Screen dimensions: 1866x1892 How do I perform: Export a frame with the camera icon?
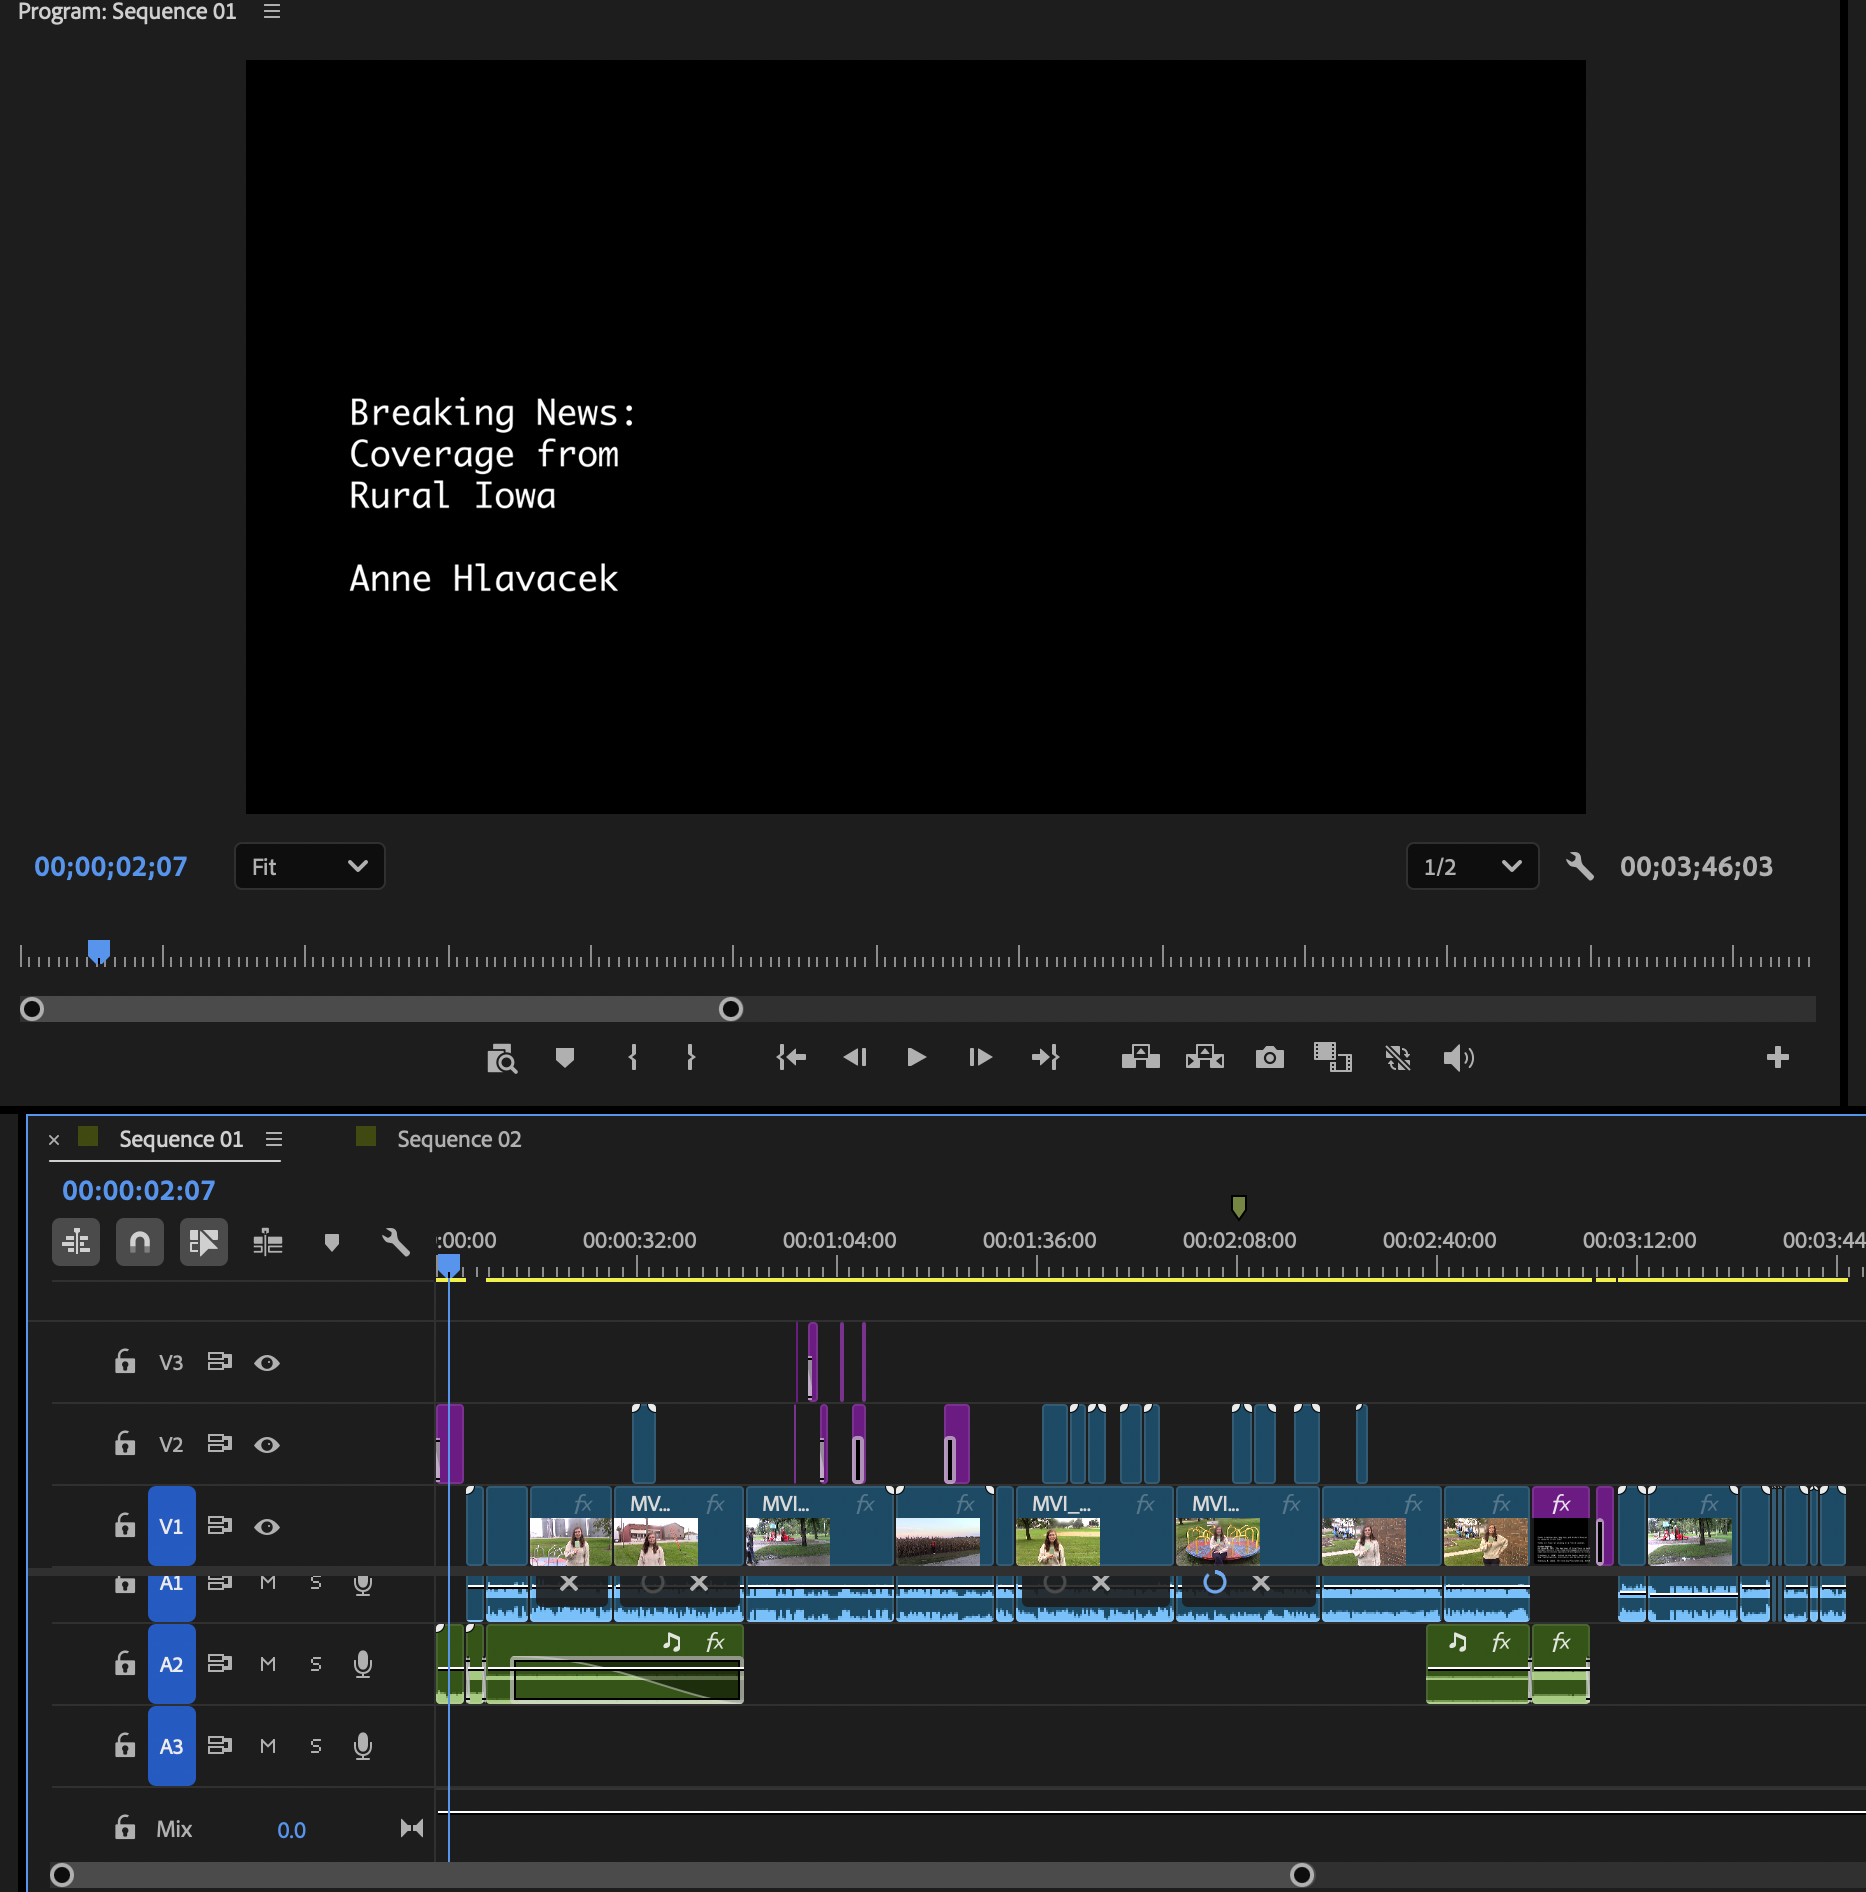click(x=1269, y=1057)
